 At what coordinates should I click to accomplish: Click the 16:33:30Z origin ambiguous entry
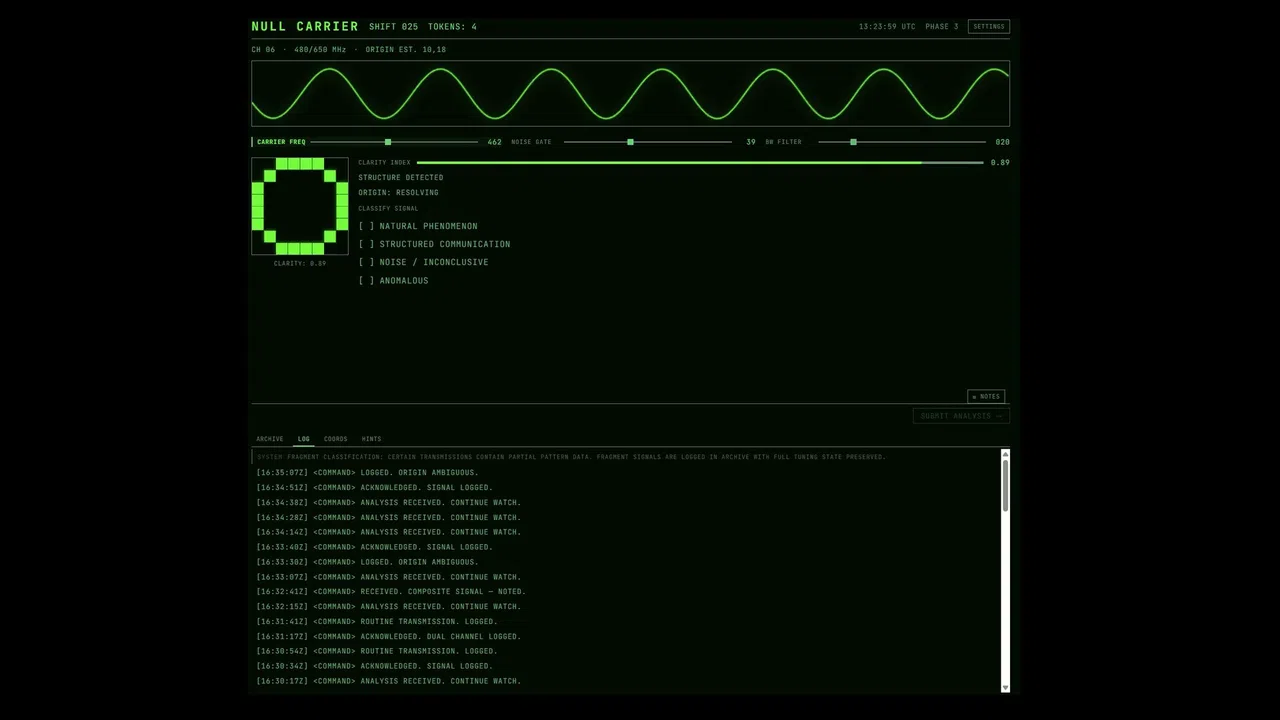[367, 562]
